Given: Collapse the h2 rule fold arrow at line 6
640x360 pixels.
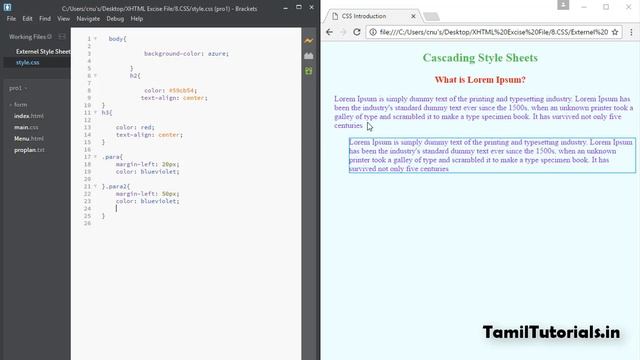Looking at the screenshot, I should click(x=96, y=76).
